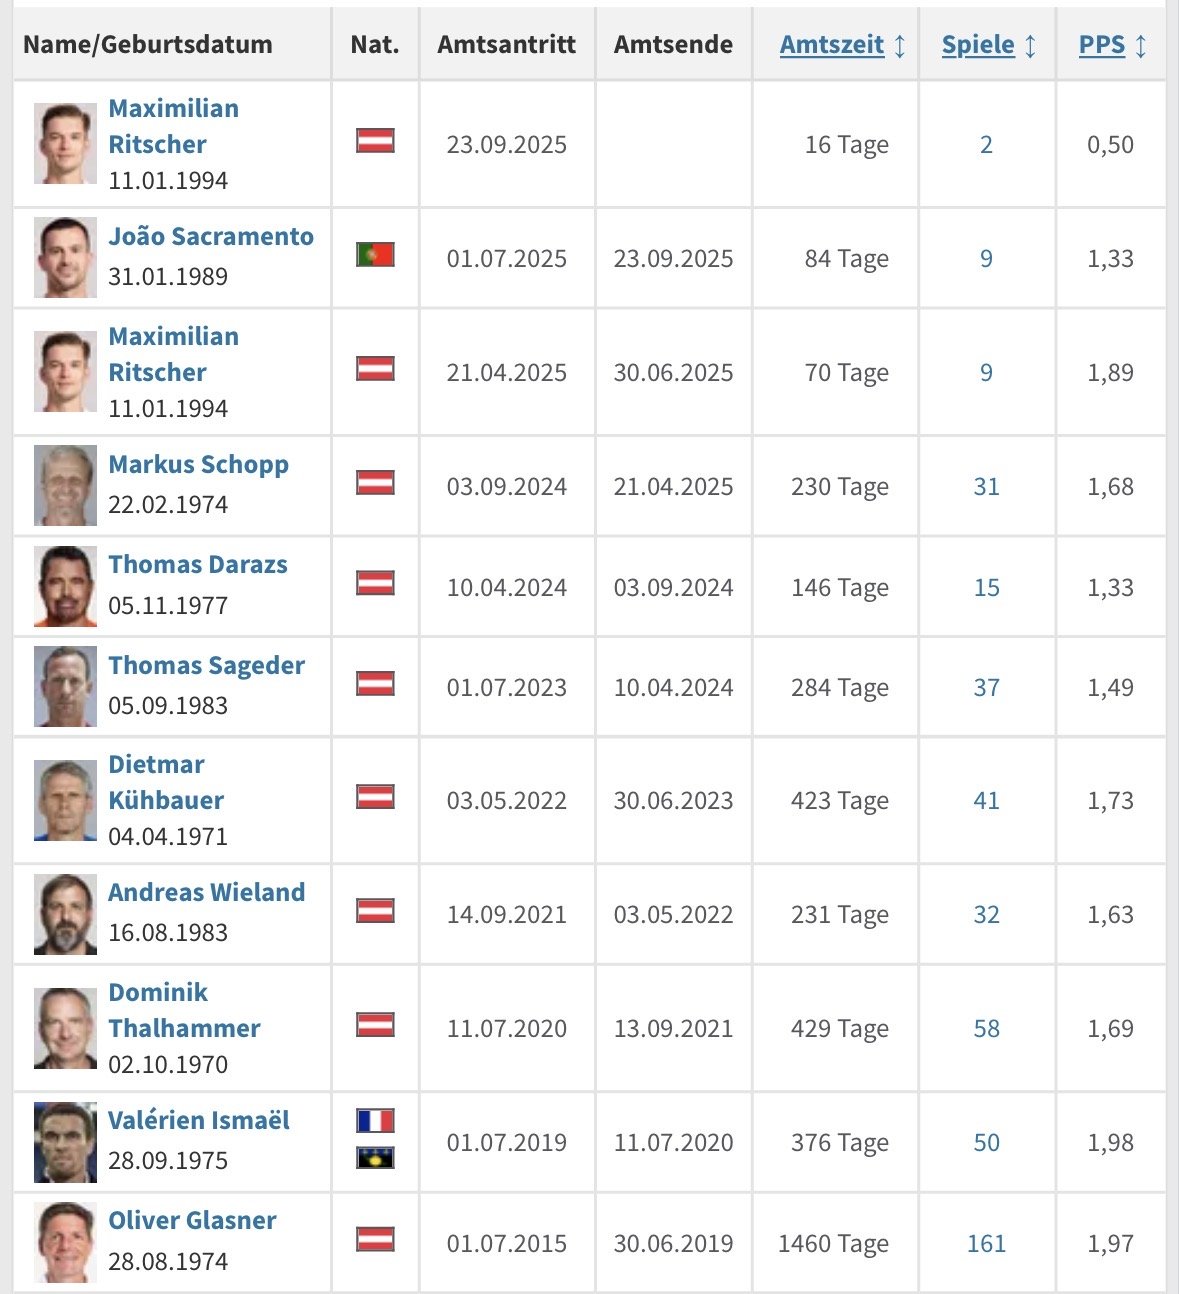Viewport: 1179px width, 1294px height.
Task: Open the 161 games link for Glasner
Action: [x=986, y=1244]
